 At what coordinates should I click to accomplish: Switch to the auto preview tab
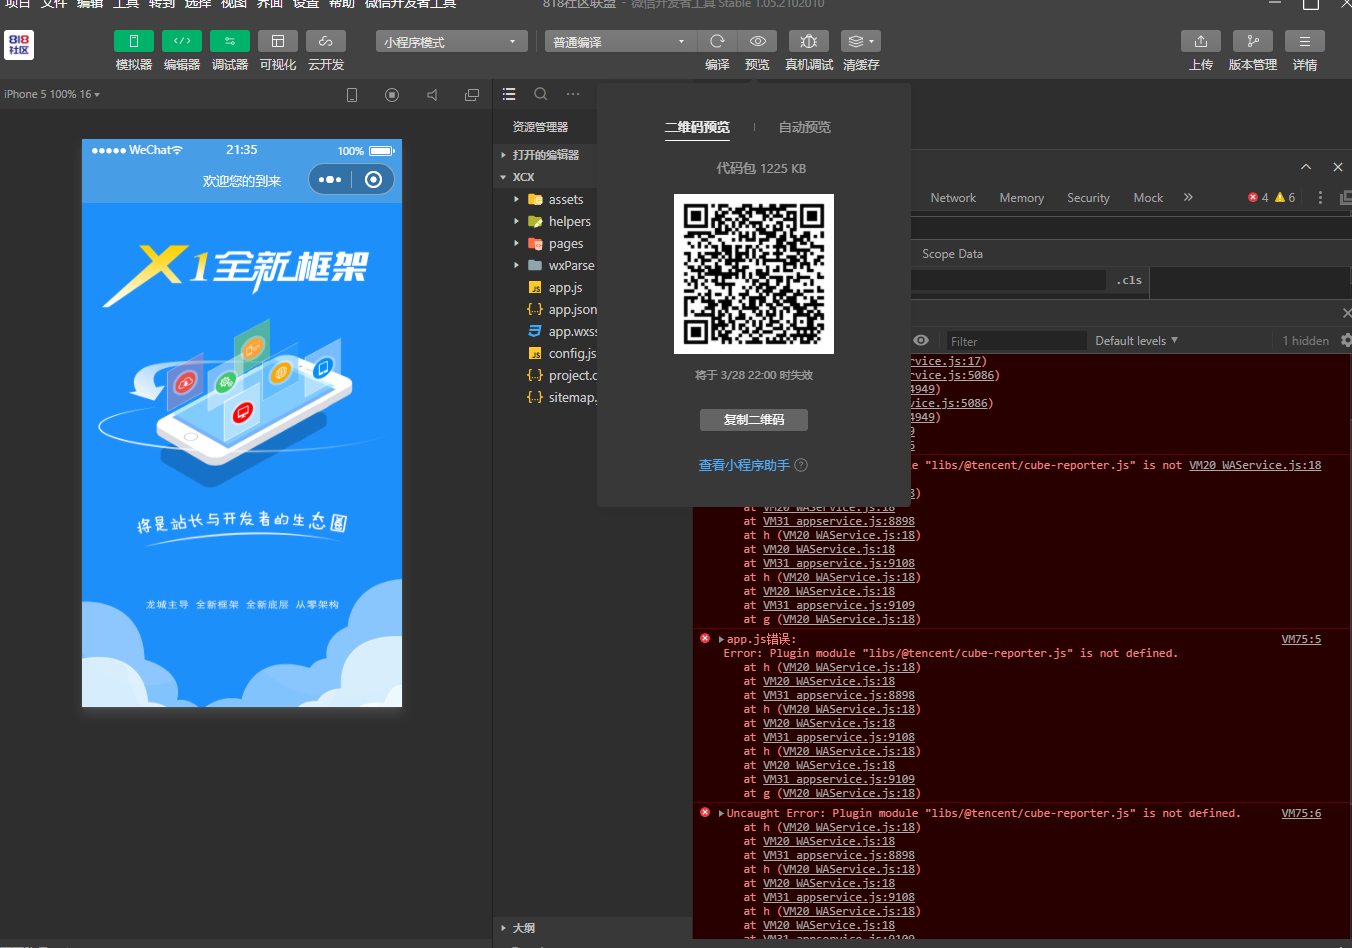(x=804, y=127)
